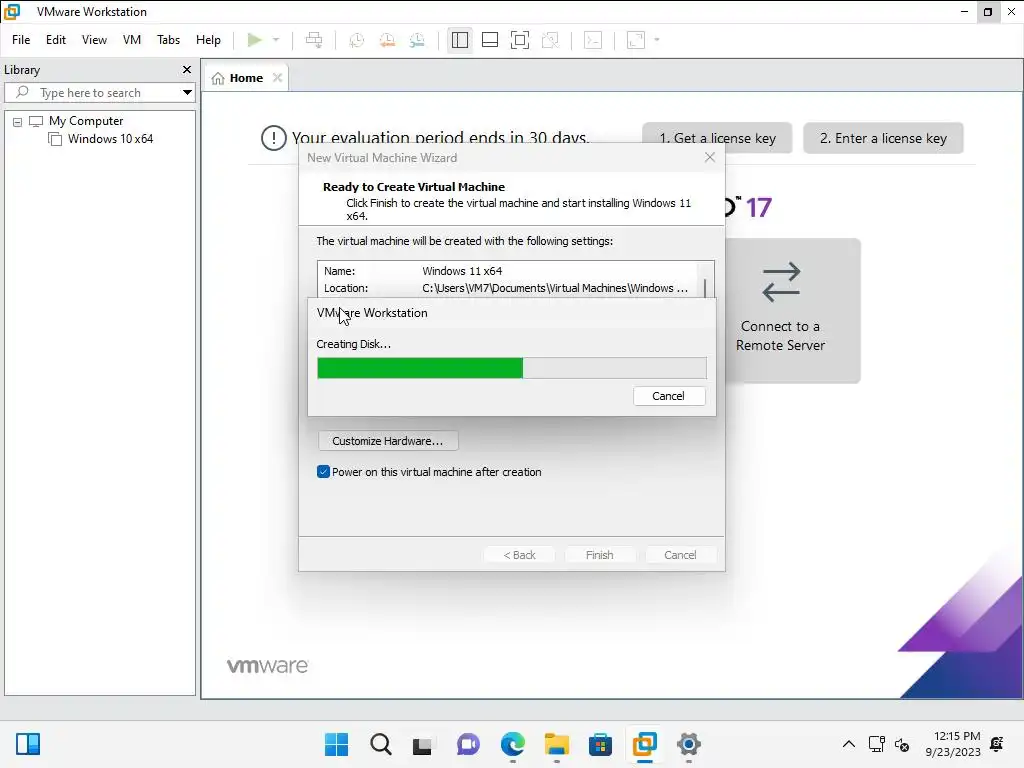The image size is (1024, 768).
Task: Close the Home tab
Action: (x=278, y=78)
